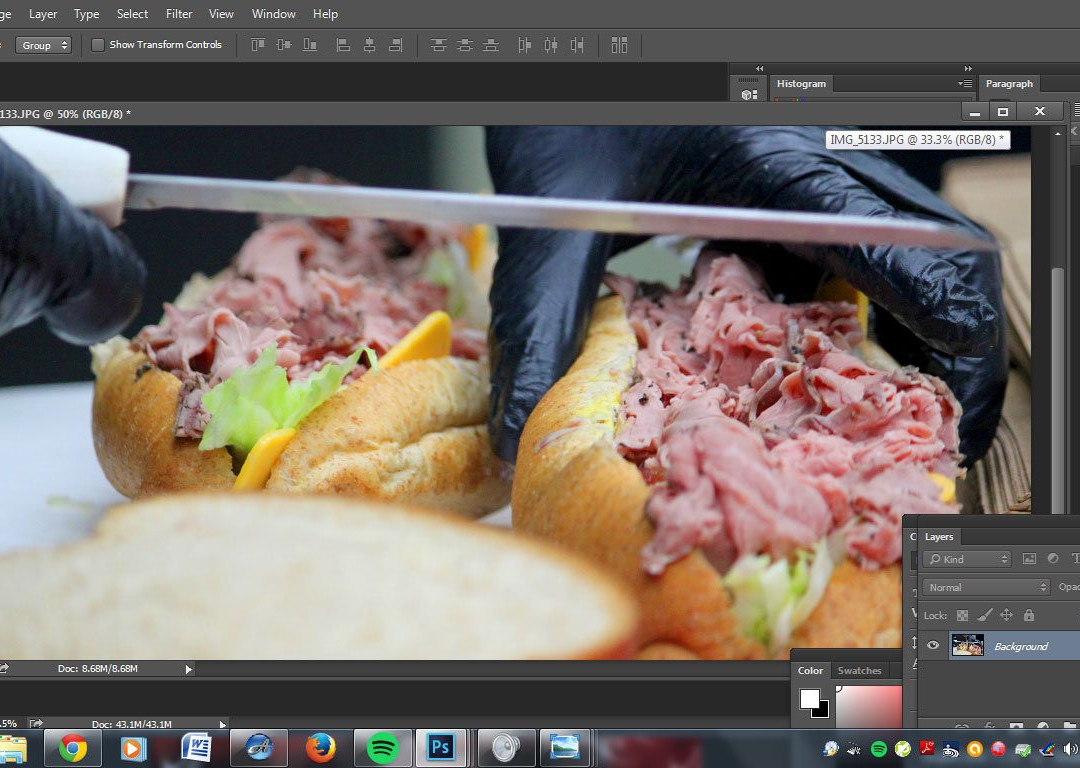Open the Group auto-select dropdown
Viewport: 1080px width, 768px height.
tap(45, 45)
